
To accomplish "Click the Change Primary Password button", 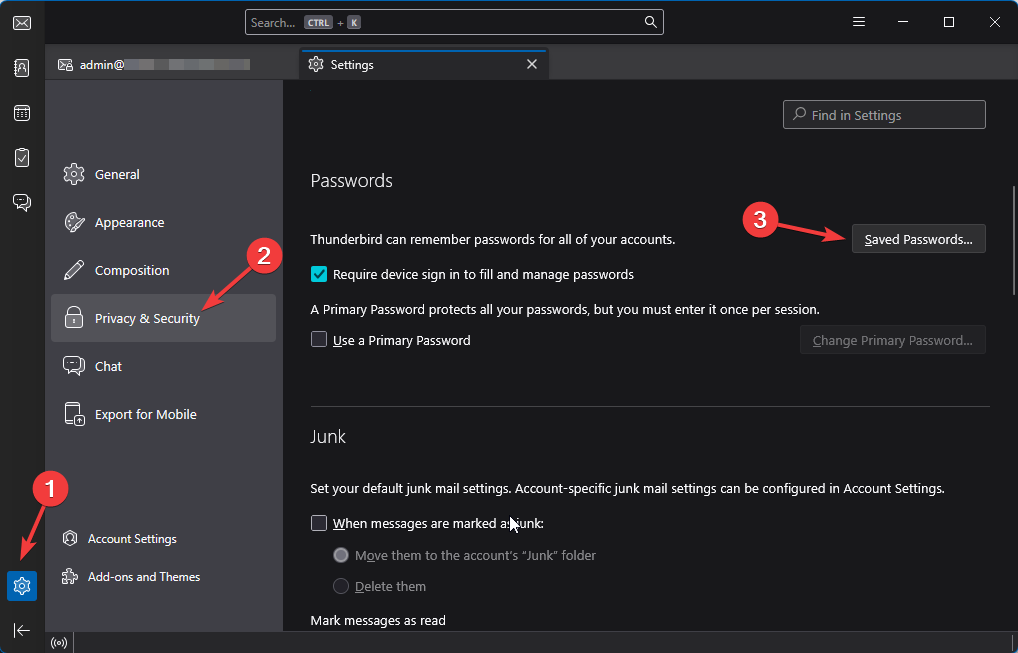I will click(x=893, y=340).
